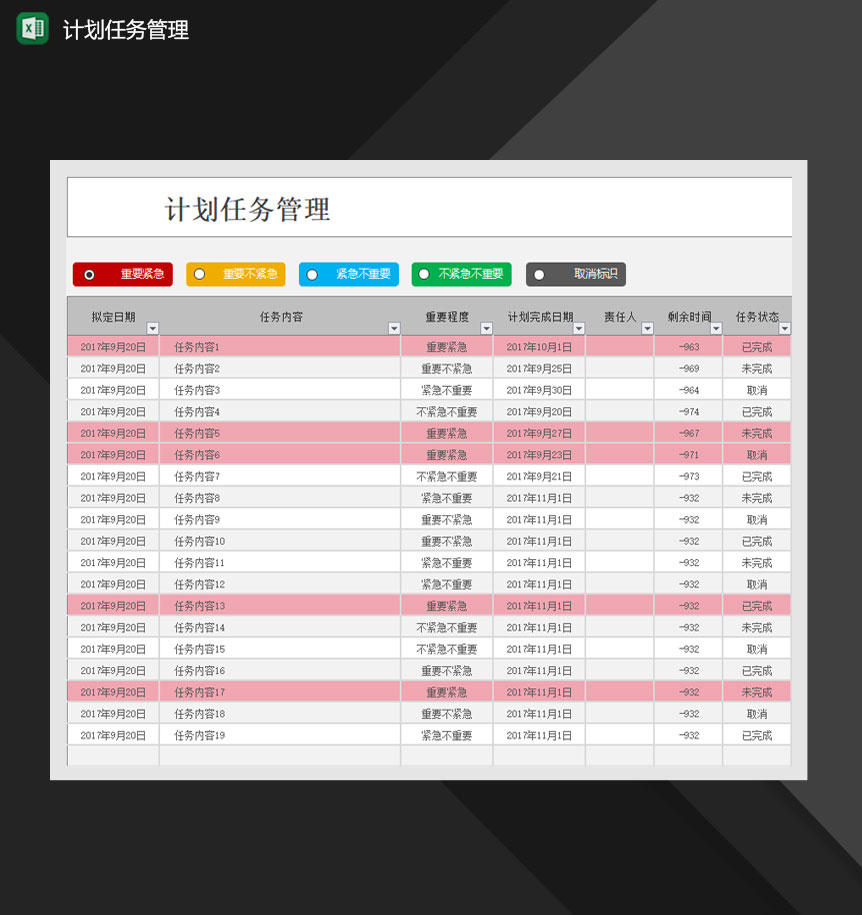Screen dimensions: 862x915
Task: Click the 不紧急不重要 filter button
Action: (x=460, y=274)
